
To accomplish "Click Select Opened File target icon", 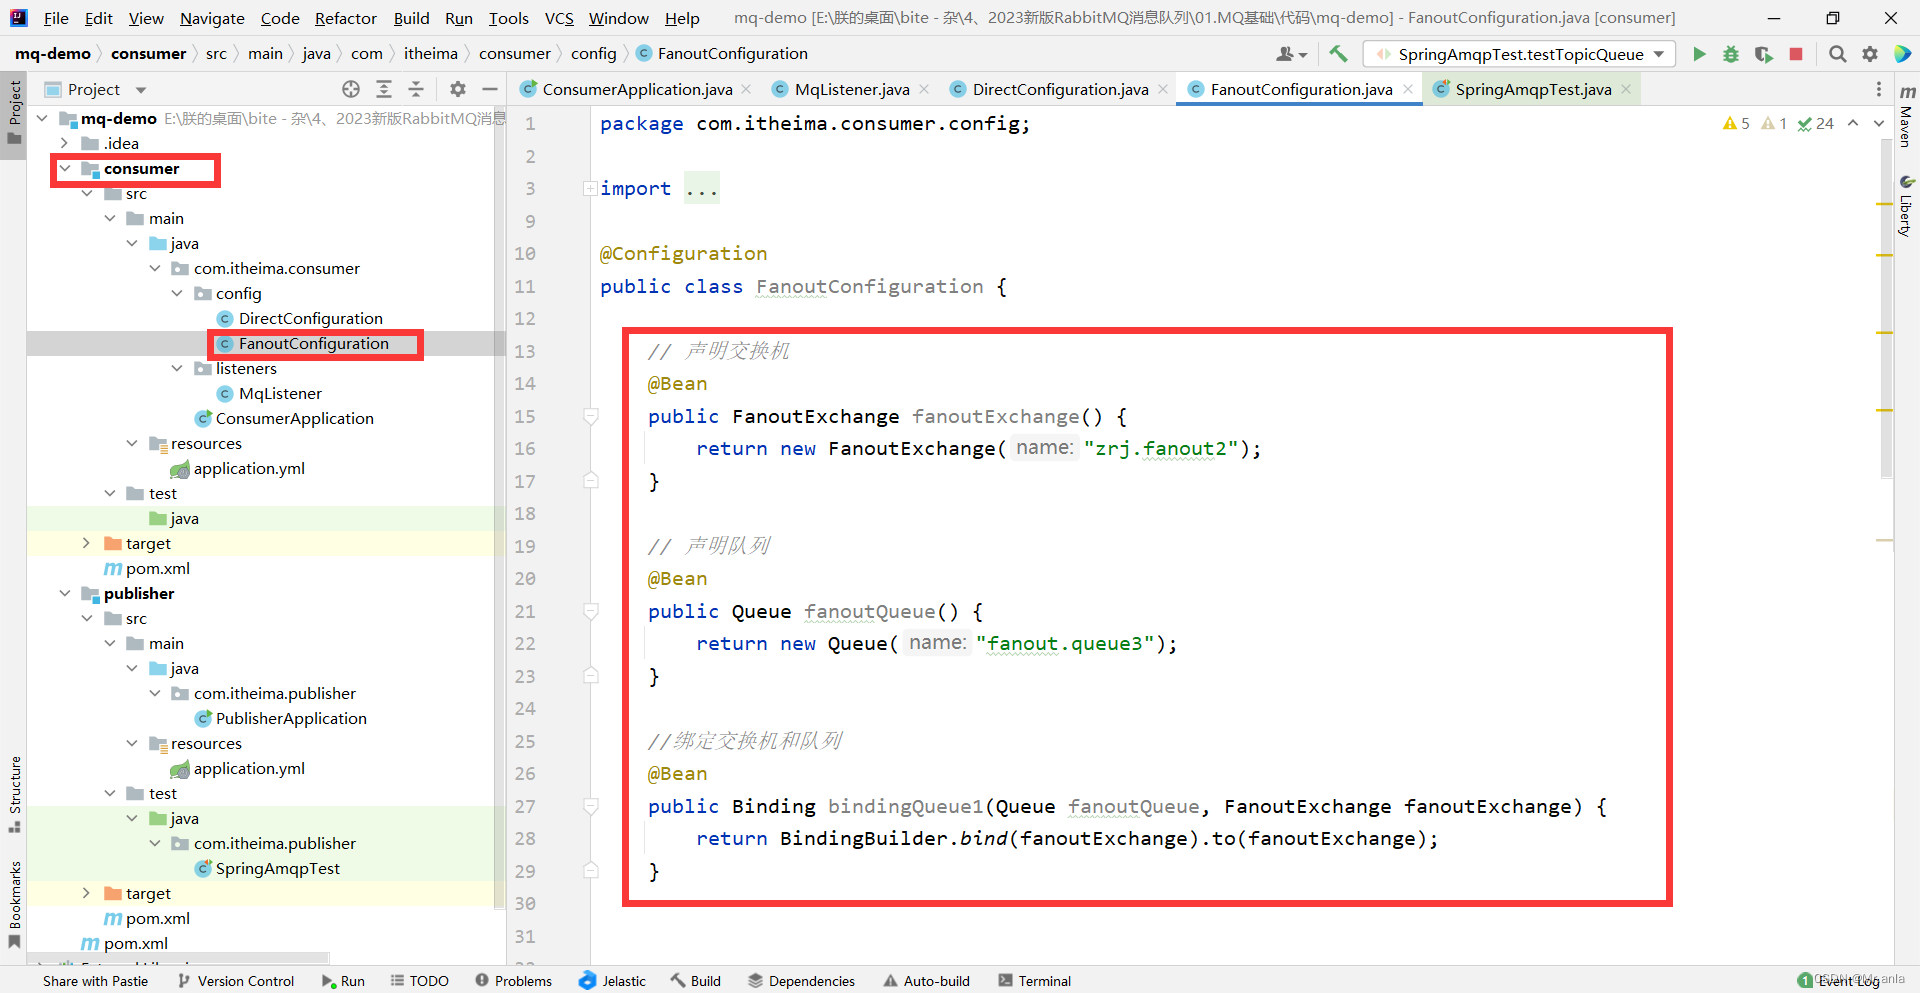I will click(x=351, y=89).
